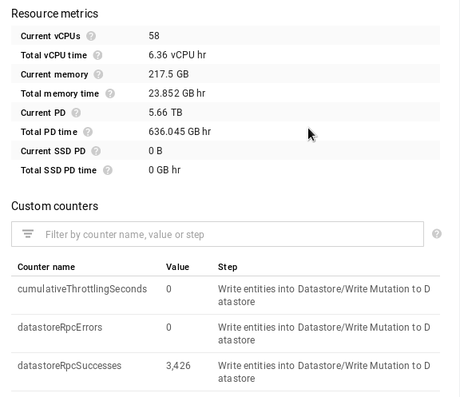Click the 636.045 GB hr value
The image size is (460, 397).
(180, 132)
